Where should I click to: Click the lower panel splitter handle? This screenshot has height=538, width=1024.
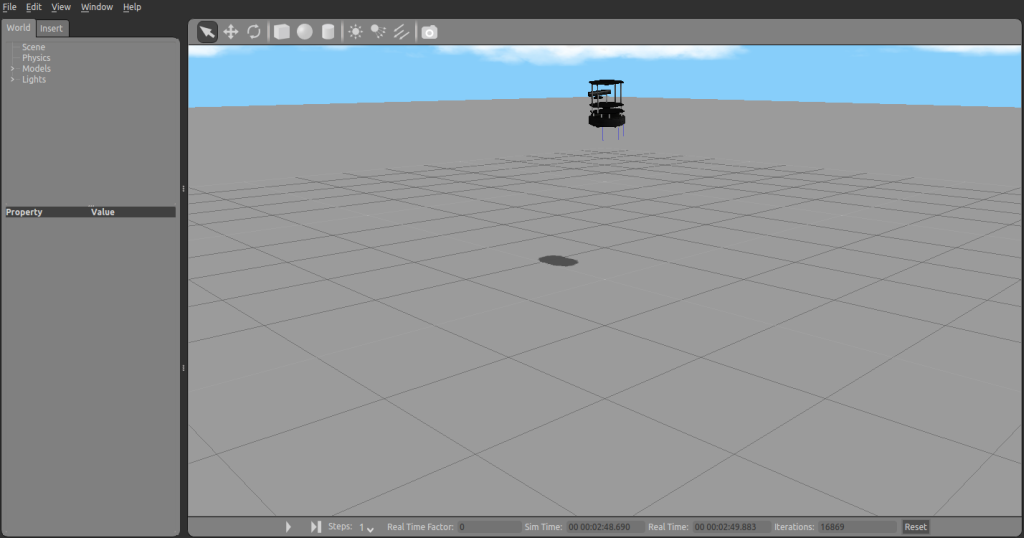coord(184,368)
